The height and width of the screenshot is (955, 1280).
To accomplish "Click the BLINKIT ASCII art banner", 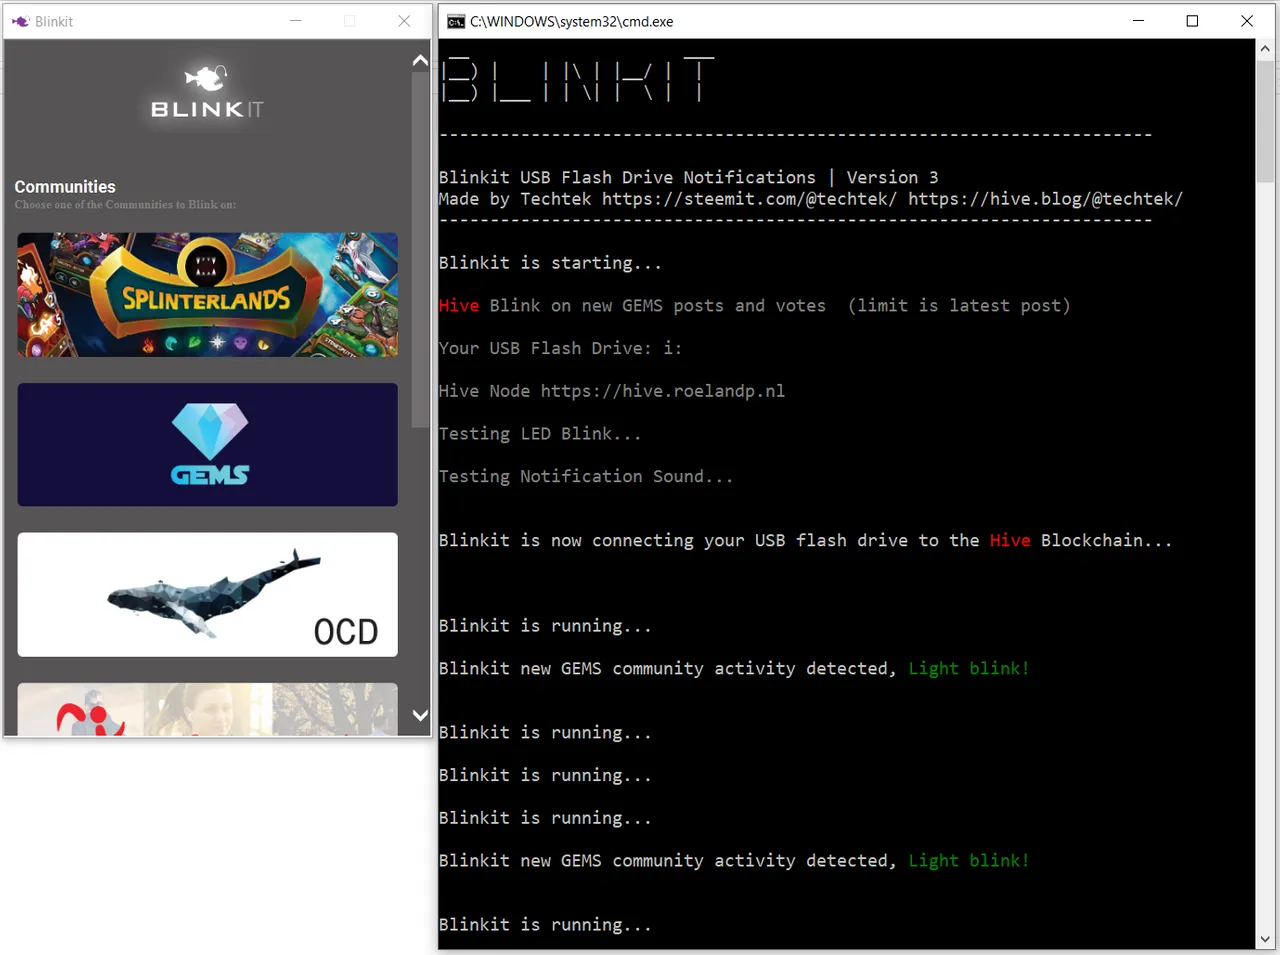I will [x=577, y=80].
